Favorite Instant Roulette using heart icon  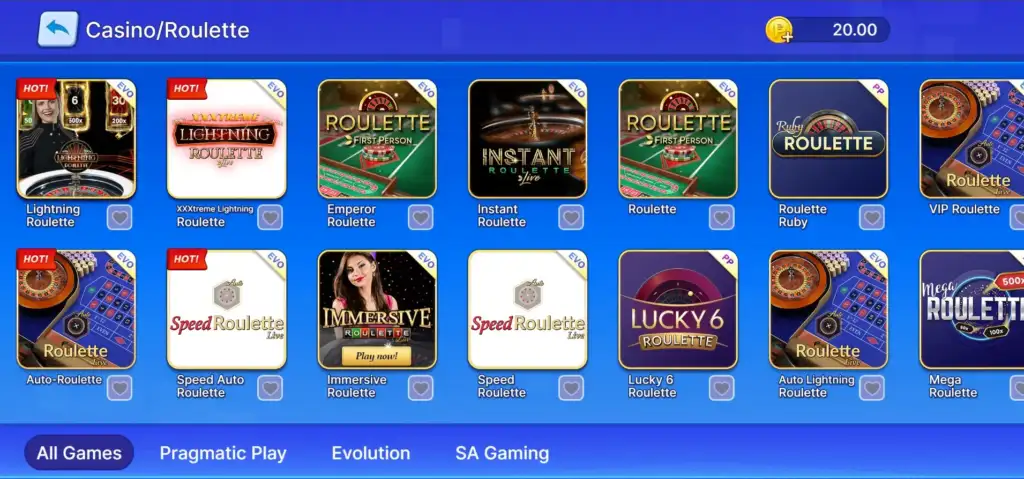[571, 217]
